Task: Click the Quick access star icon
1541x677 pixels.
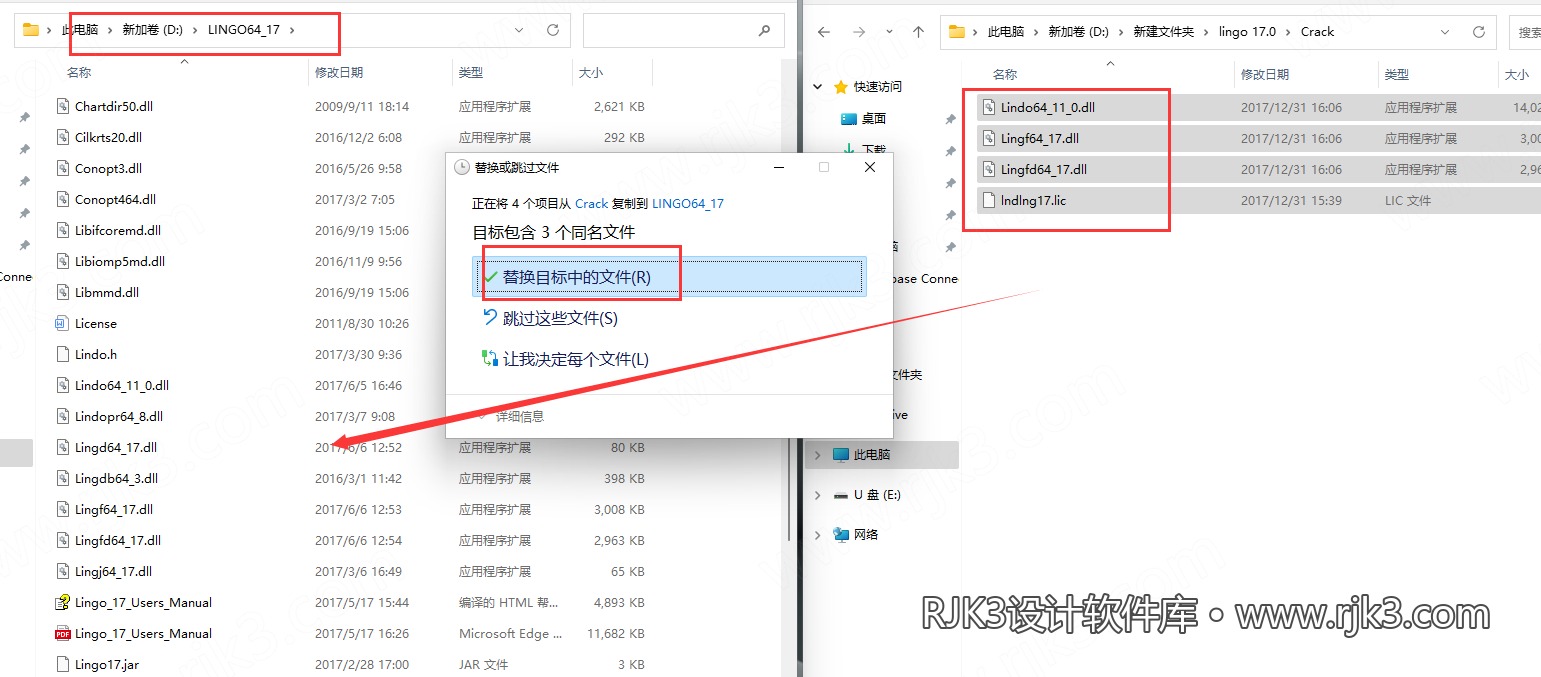Action: pyautogui.click(x=841, y=87)
